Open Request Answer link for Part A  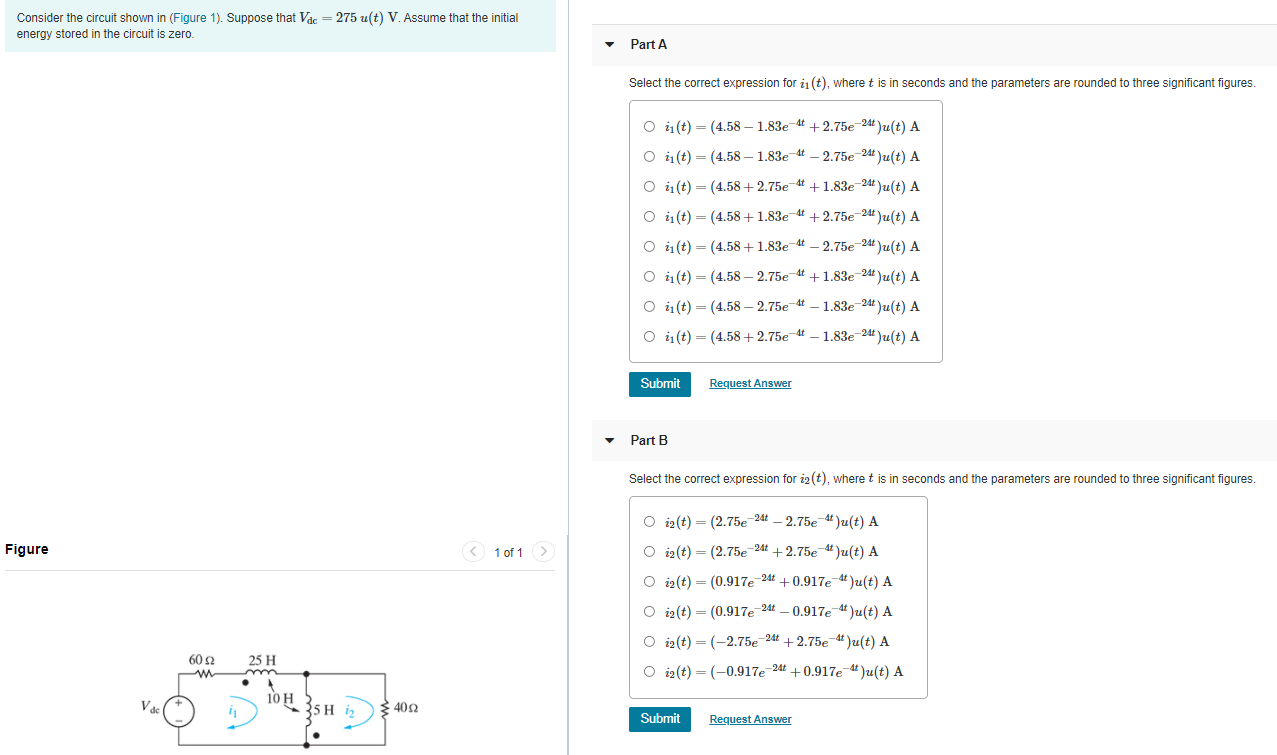pos(750,384)
